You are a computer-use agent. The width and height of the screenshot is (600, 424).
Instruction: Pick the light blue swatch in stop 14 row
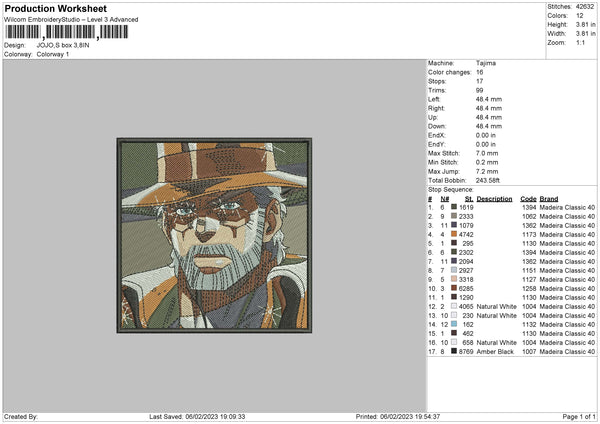(x=454, y=324)
